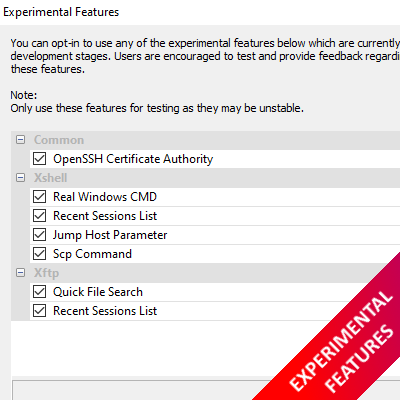Image resolution: width=400 pixels, height=400 pixels.
Task: Select the Common category header
Action: (59, 140)
